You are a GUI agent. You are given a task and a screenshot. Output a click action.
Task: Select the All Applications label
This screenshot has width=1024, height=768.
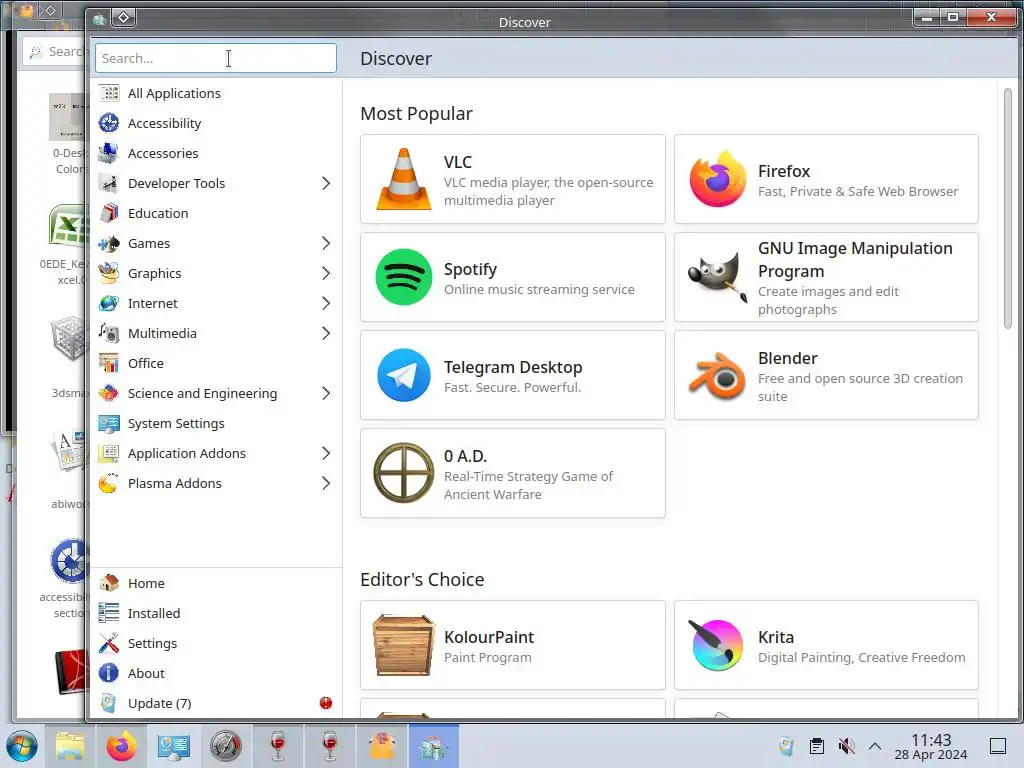tap(174, 93)
